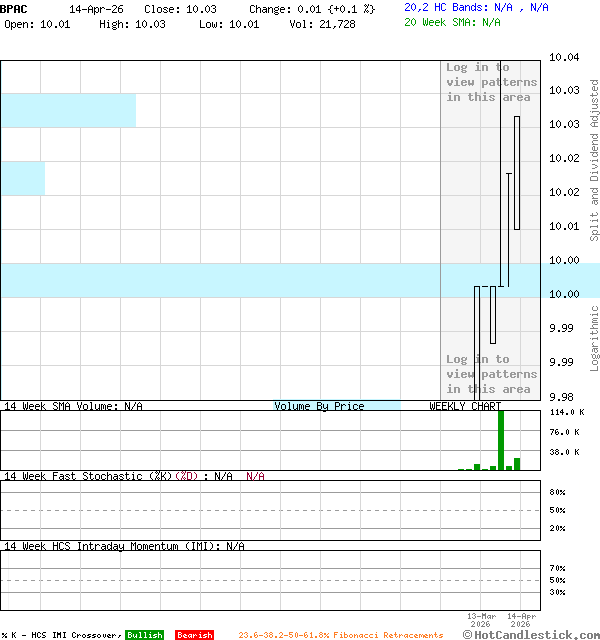Click the 14 Week SMA Volume label

[73, 406]
